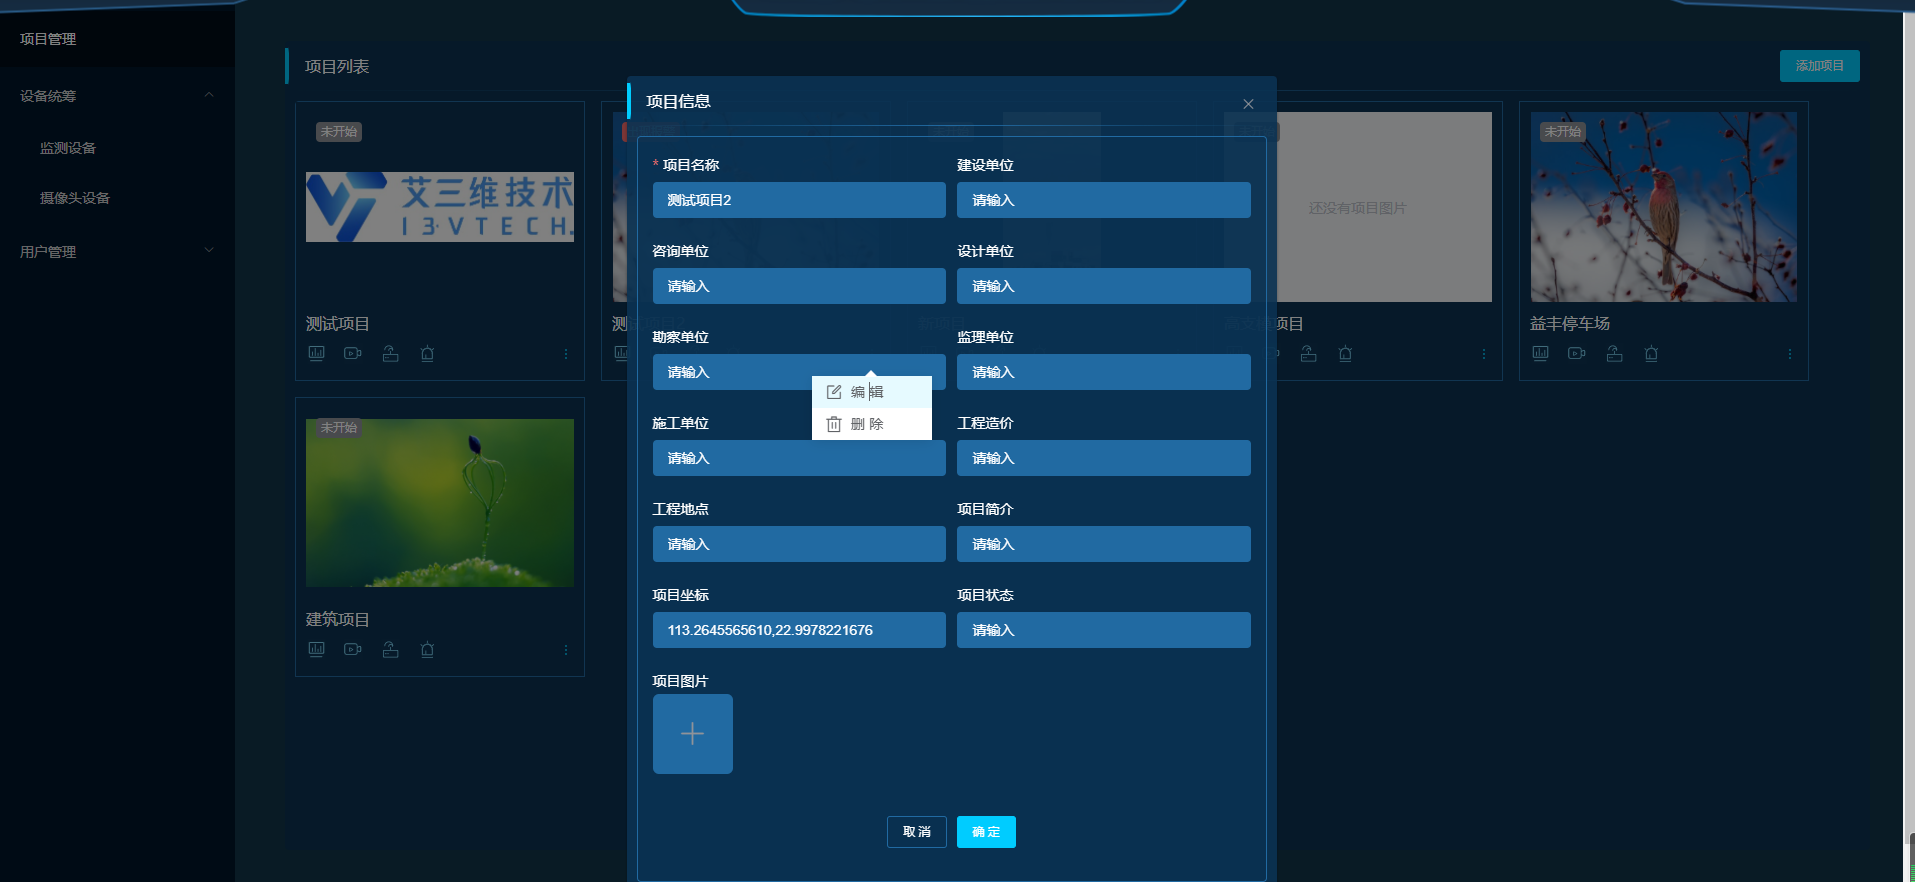Screen dimensions: 1915x882
Task: Focus the 监理单位 input field
Action: click(x=1104, y=372)
